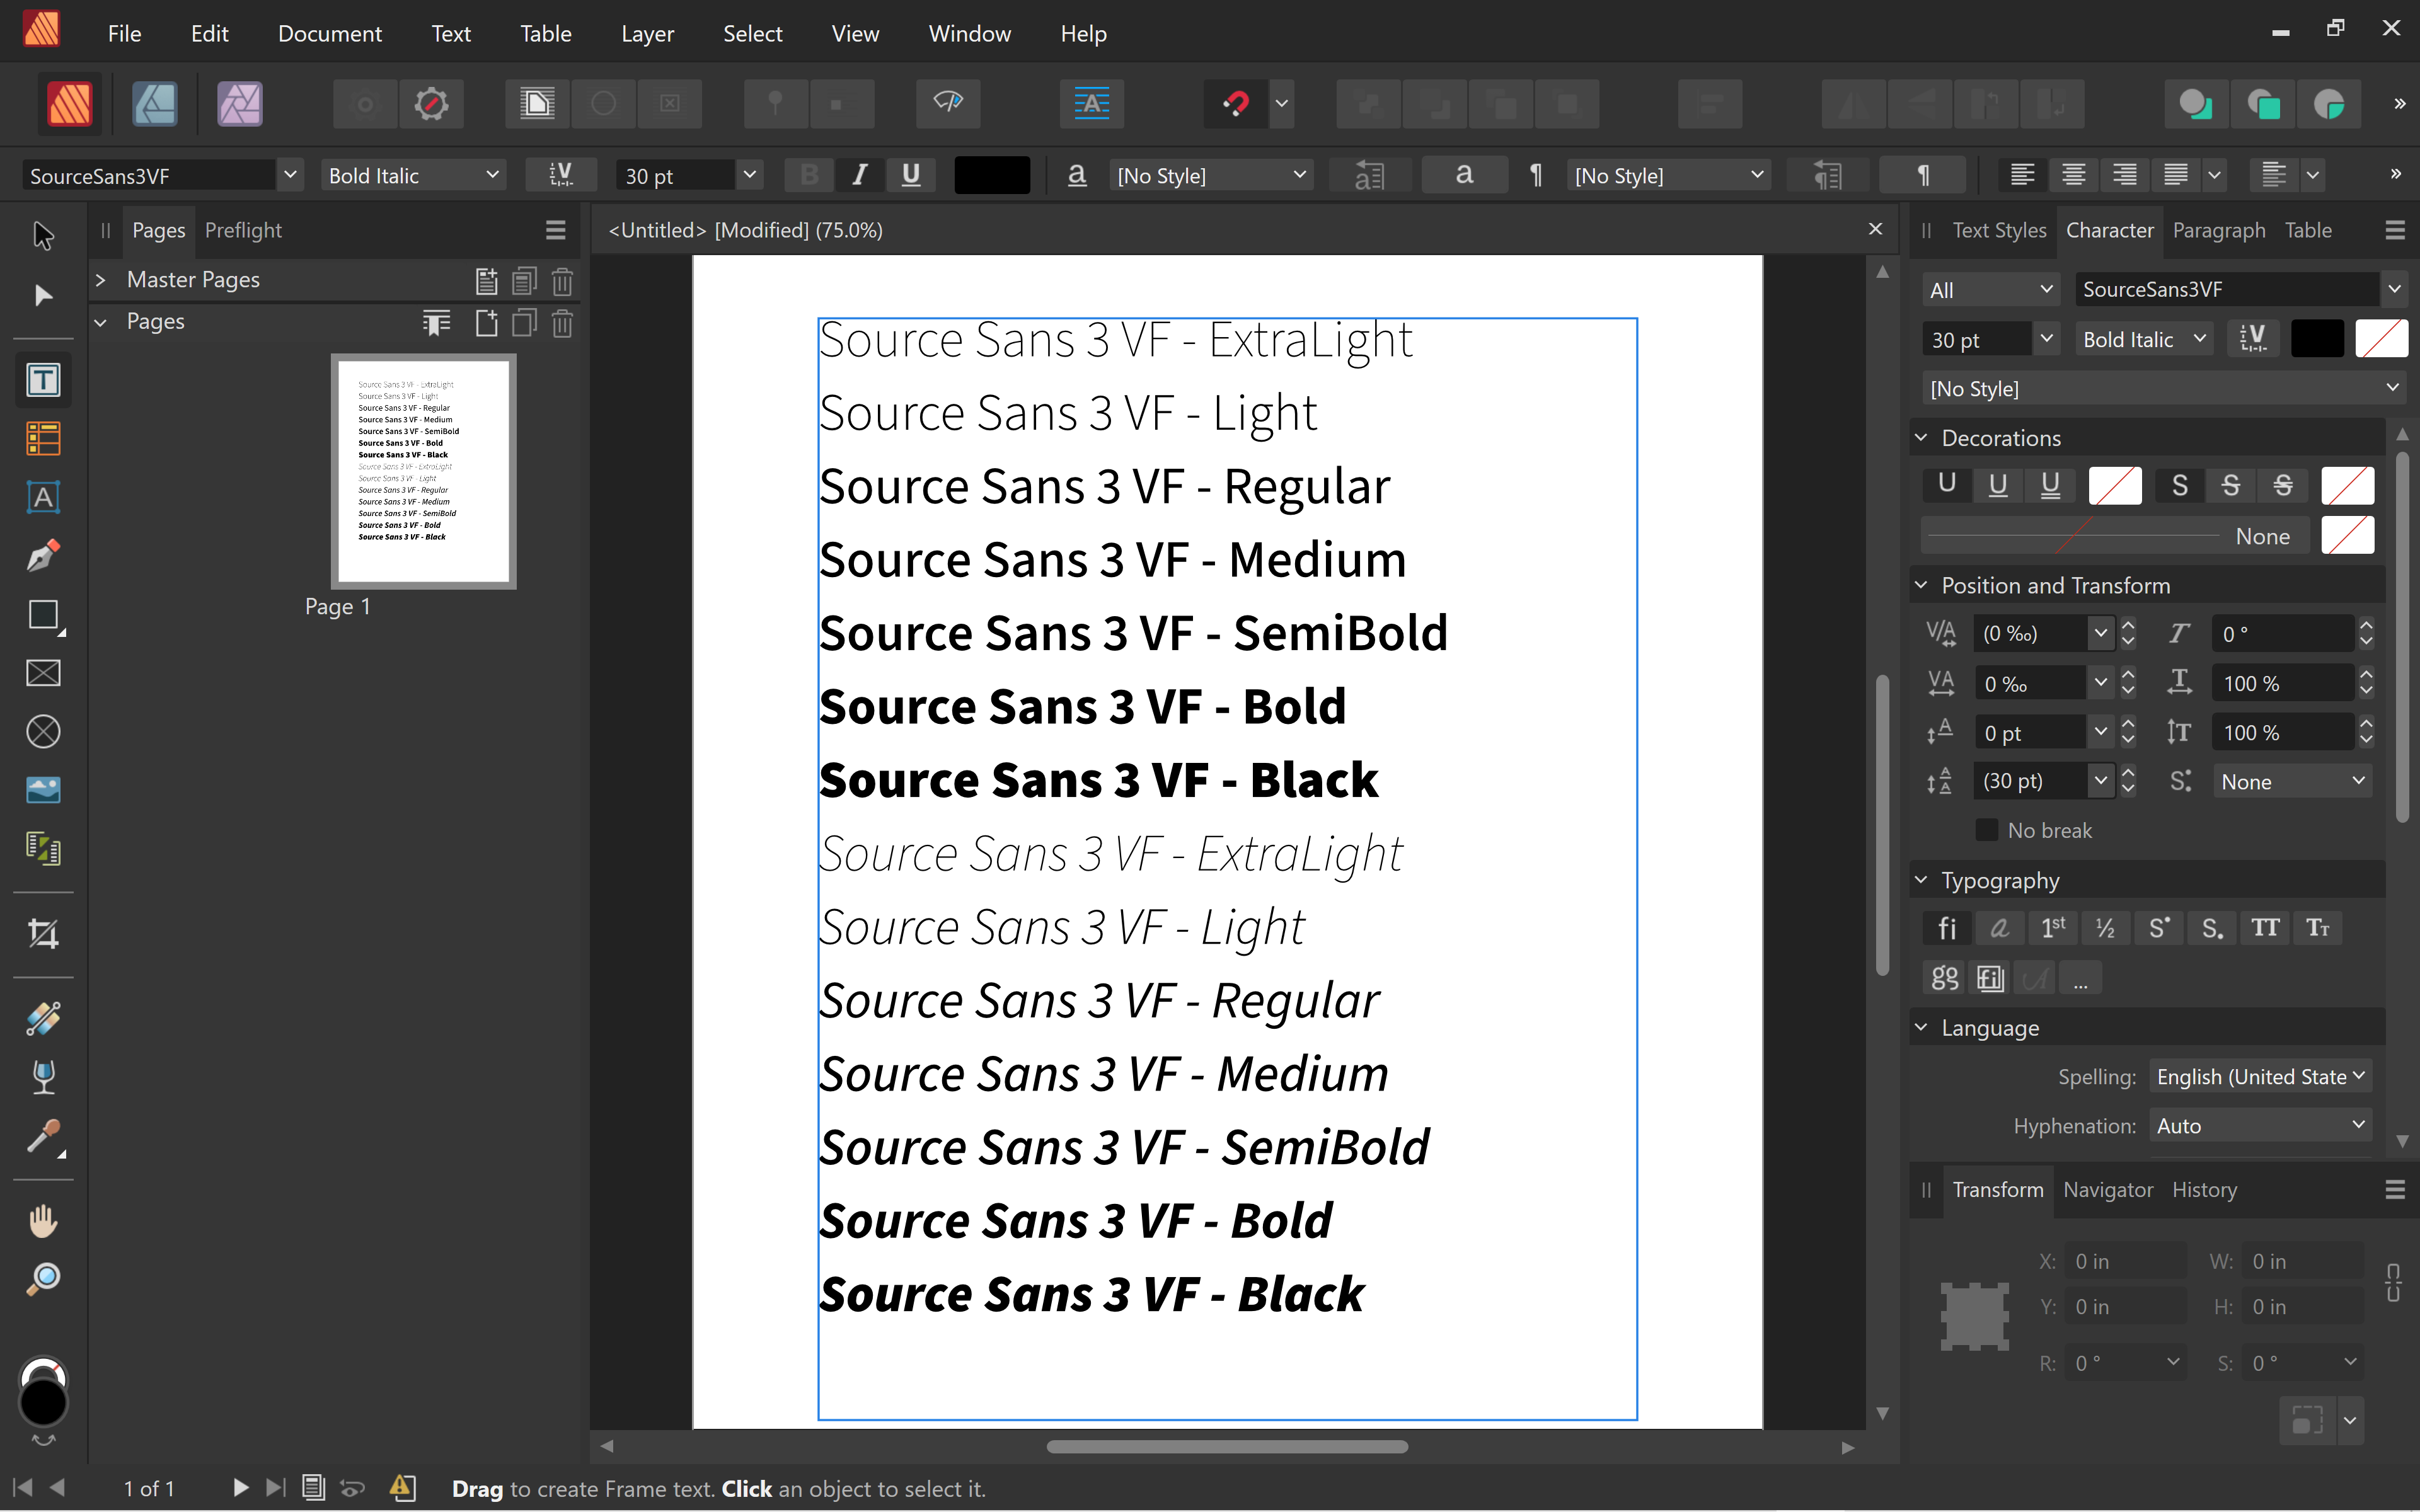Open the font size dropdown

click(x=749, y=174)
